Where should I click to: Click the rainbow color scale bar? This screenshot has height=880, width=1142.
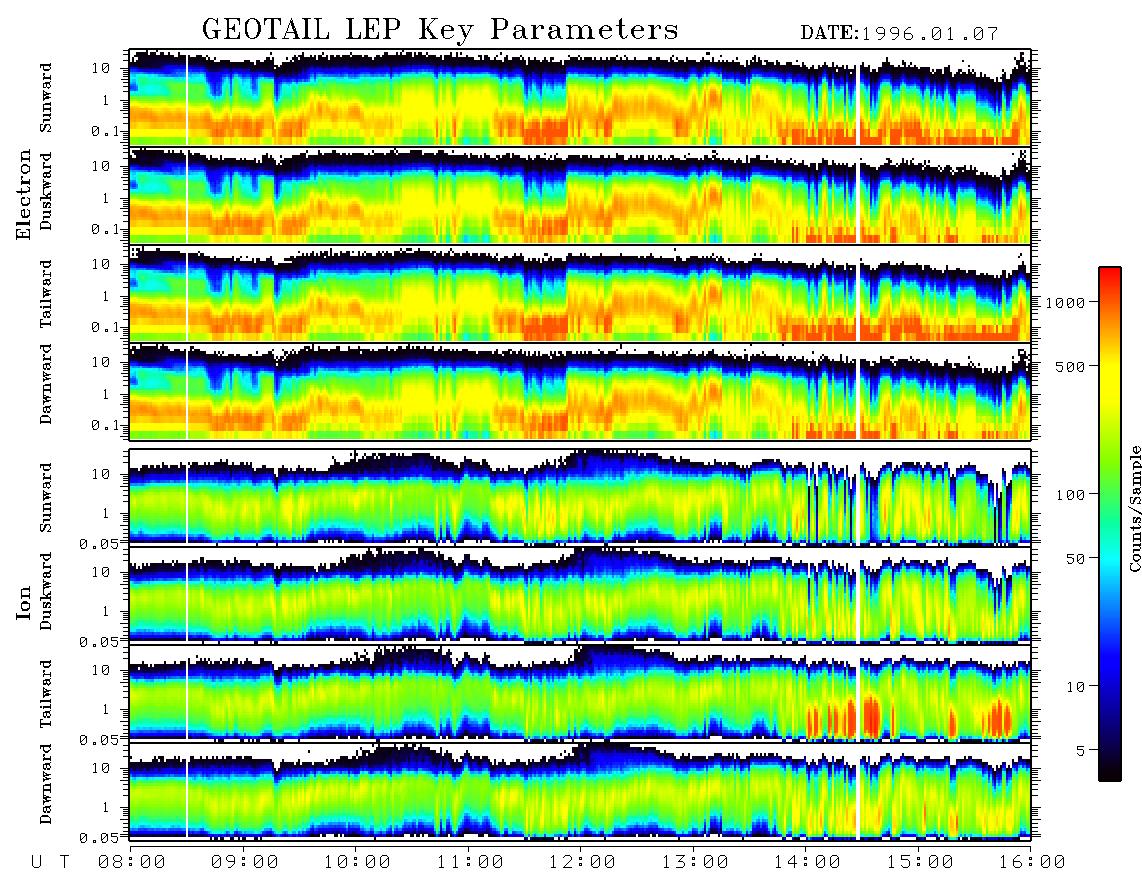1109,524
